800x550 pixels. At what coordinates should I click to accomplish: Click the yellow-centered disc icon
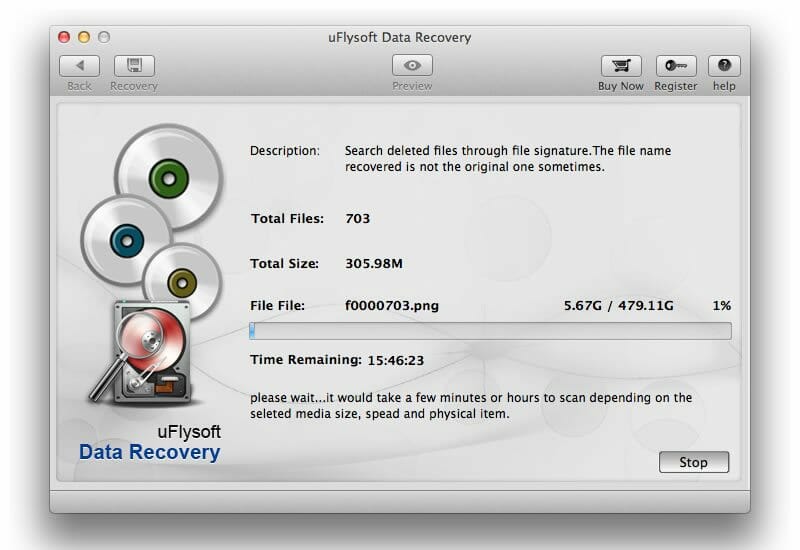180,282
